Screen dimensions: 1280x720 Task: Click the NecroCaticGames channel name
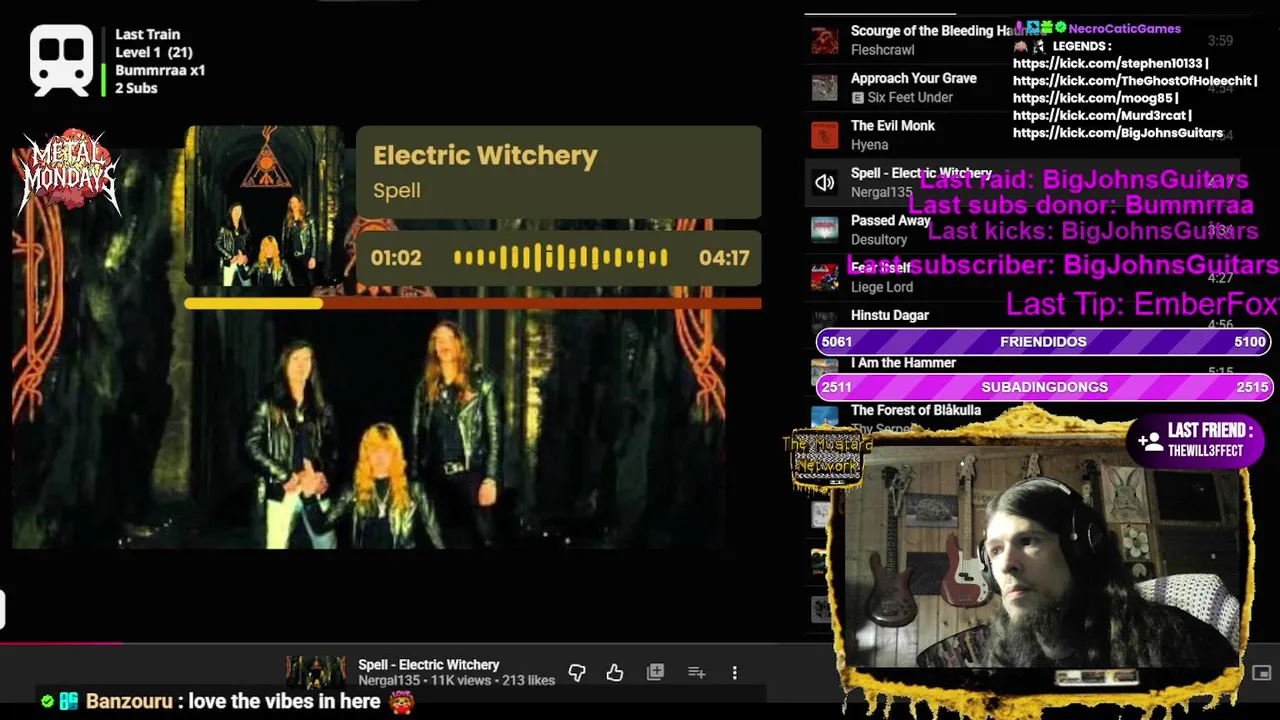1124,28
